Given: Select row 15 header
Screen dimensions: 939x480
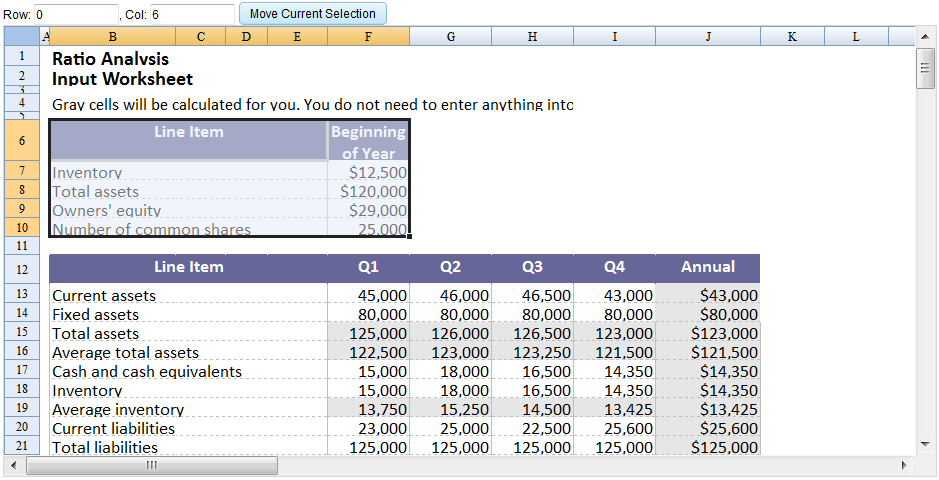Looking at the screenshot, I should coord(22,332).
